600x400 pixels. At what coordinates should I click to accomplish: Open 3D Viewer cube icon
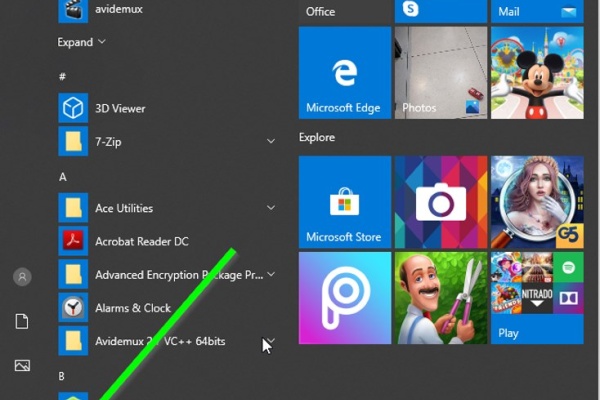tap(73, 108)
